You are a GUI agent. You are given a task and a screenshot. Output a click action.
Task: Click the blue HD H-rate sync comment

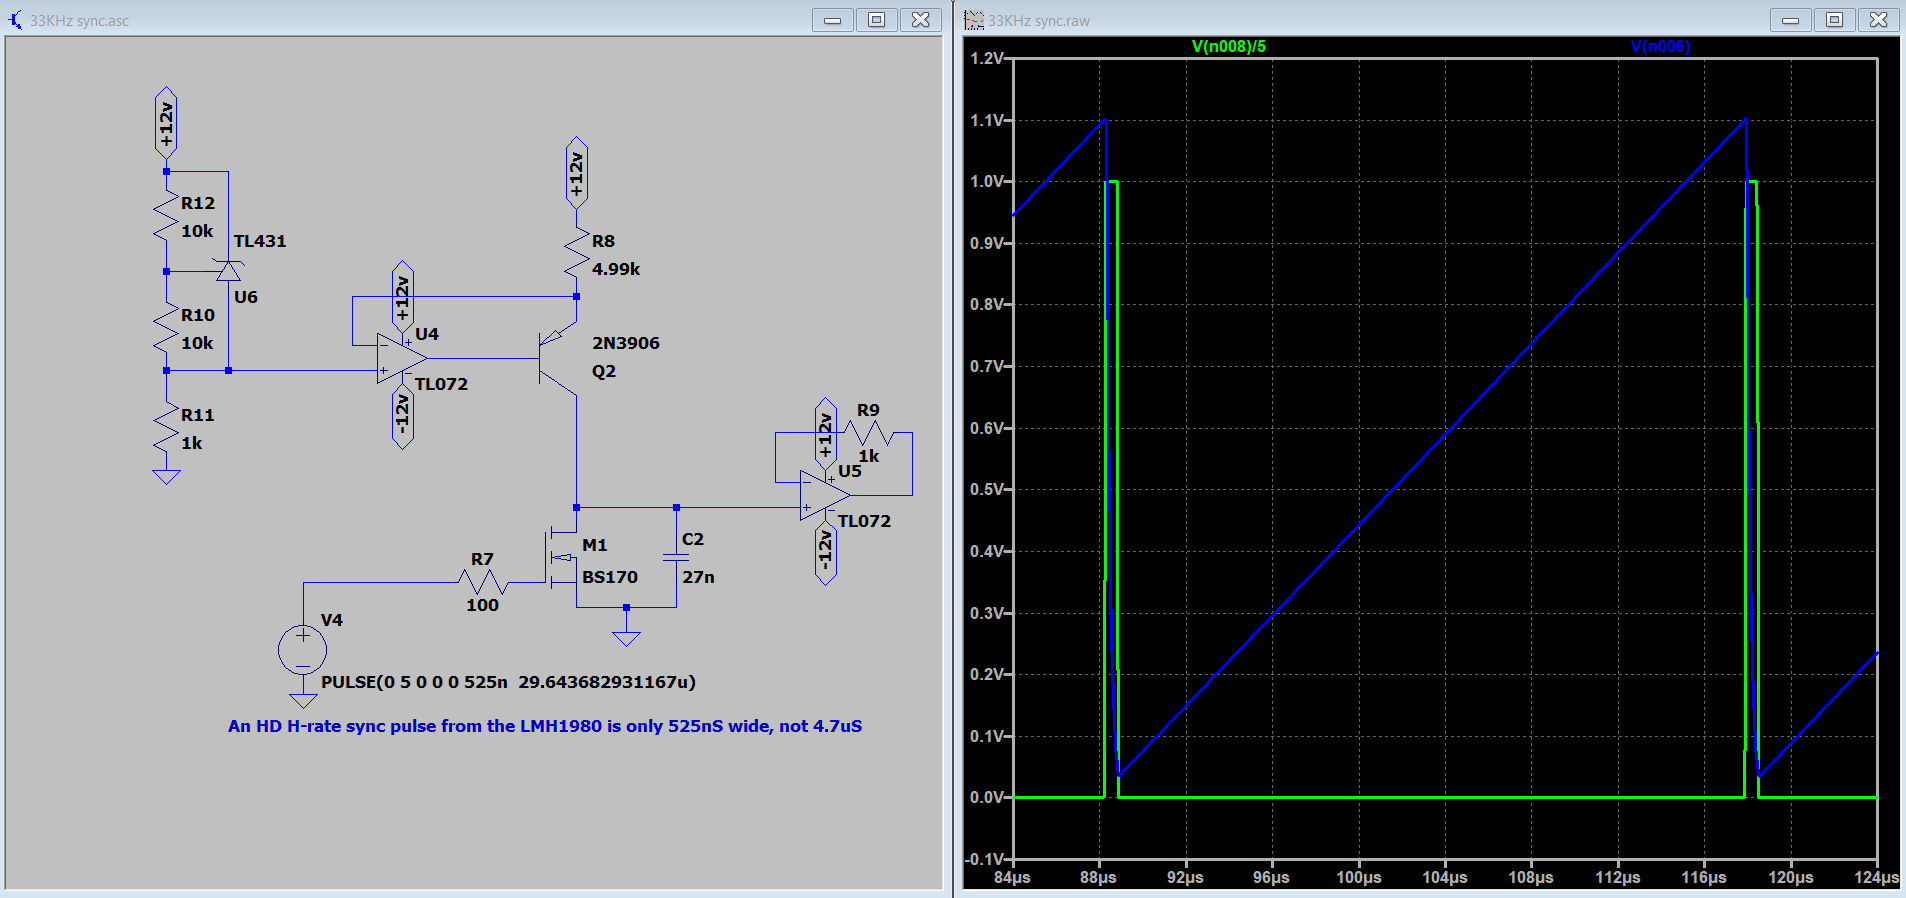545,726
